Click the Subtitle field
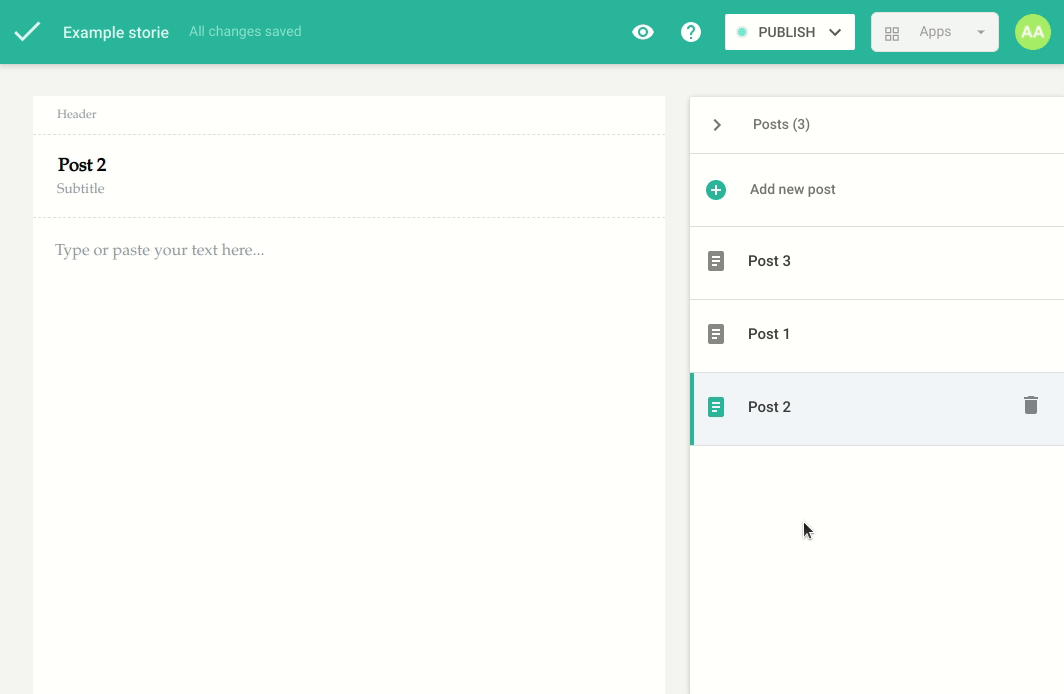 81,189
